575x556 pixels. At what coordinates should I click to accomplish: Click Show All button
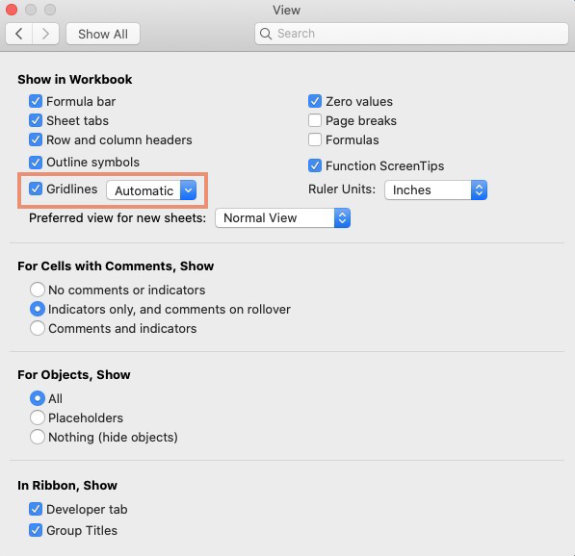[103, 34]
